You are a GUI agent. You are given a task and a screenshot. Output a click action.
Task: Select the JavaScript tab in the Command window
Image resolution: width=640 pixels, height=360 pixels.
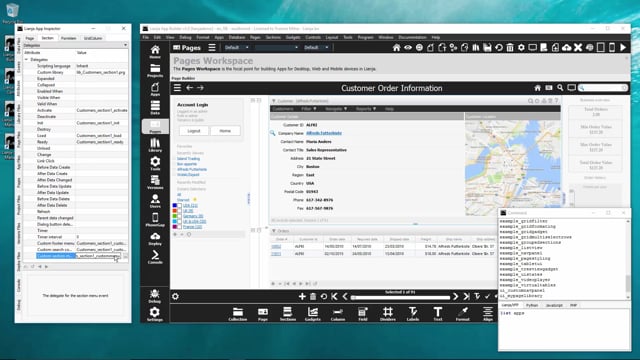pyautogui.click(x=554, y=305)
